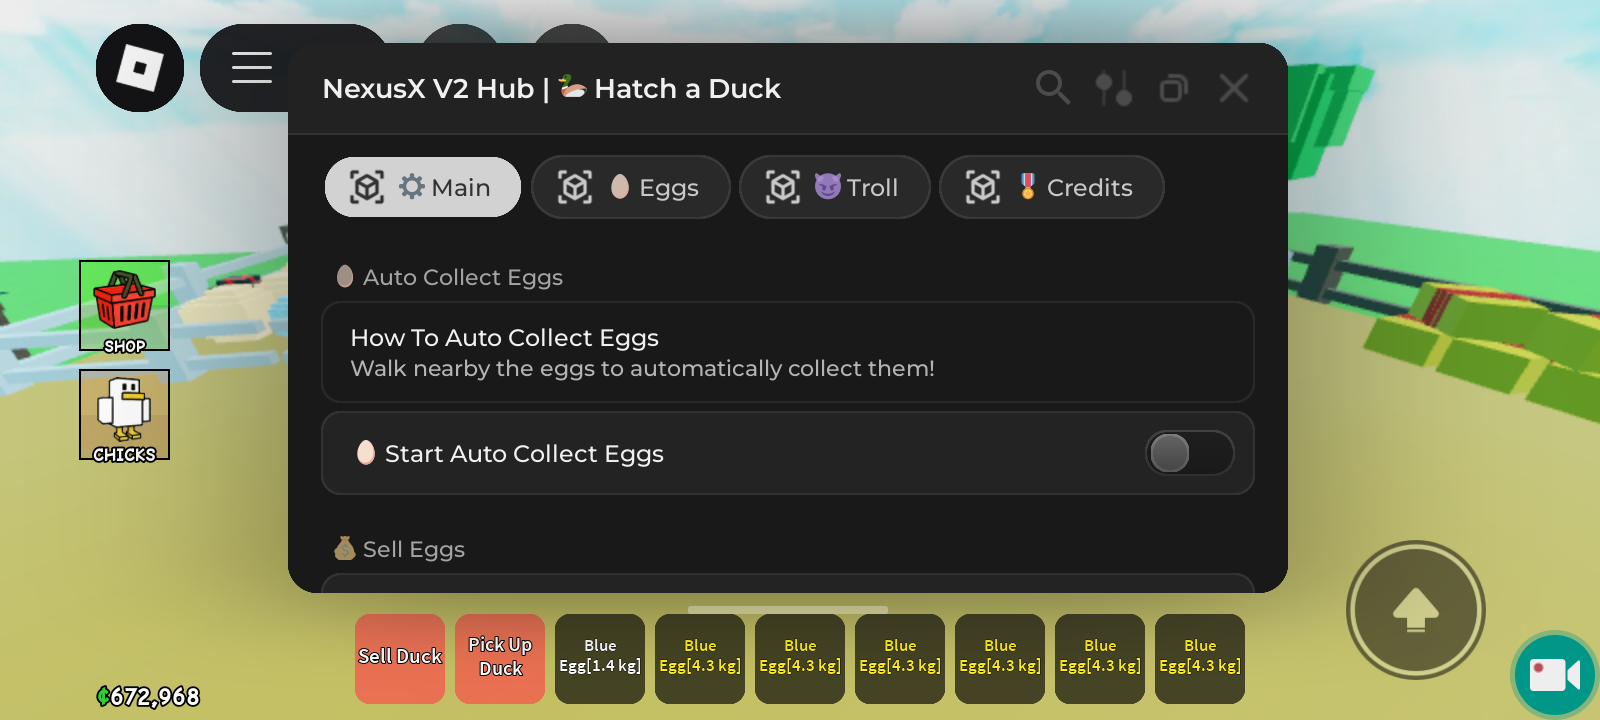Select the last Blue Egg 4.3 kg slot

pyautogui.click(x=1200, y=658)
